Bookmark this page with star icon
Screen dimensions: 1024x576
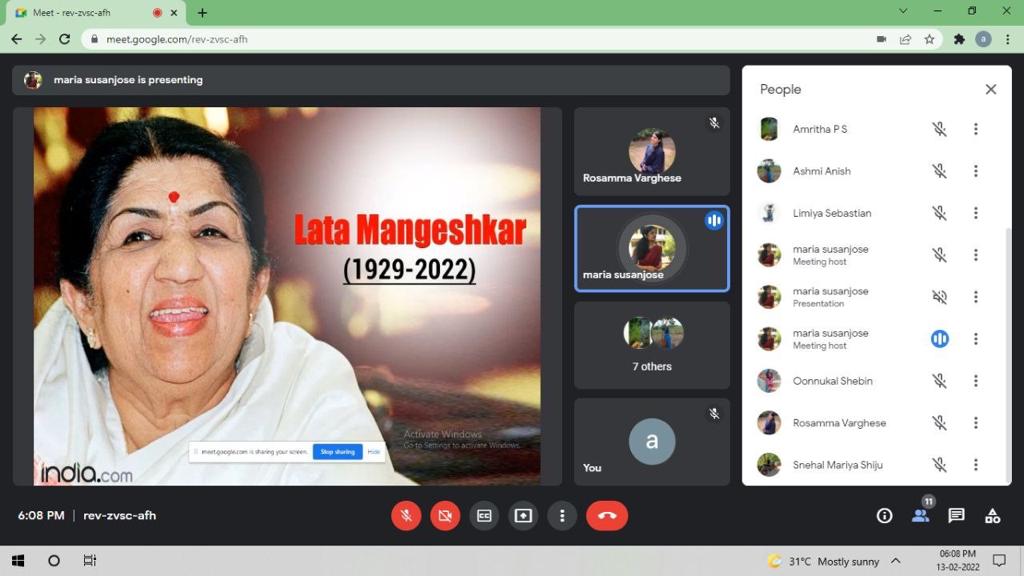click(x=929, y=39)
